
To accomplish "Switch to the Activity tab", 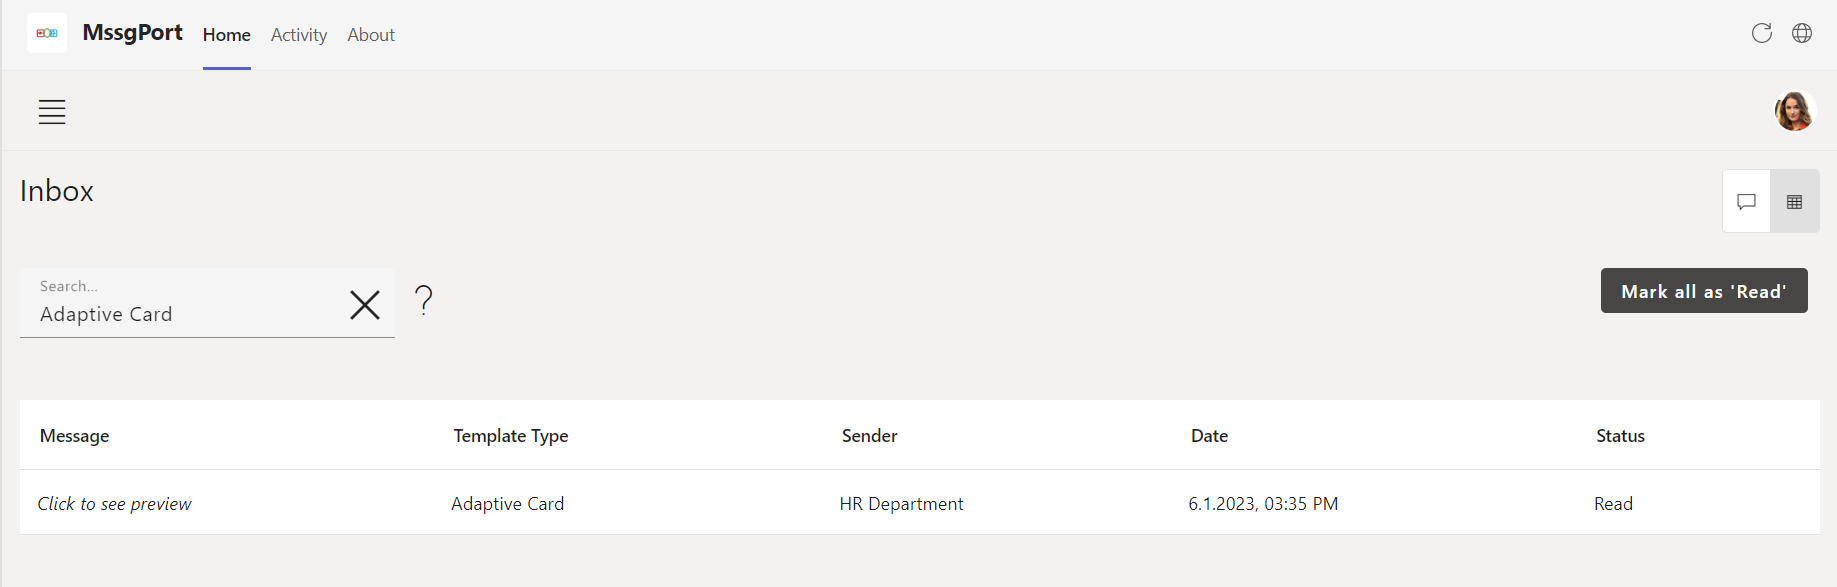I will [298, 35].
